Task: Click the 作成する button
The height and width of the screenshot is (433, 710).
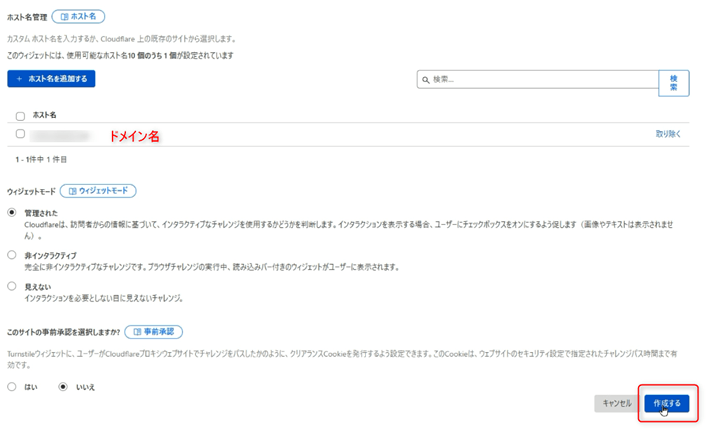Action: coord(667,403)
